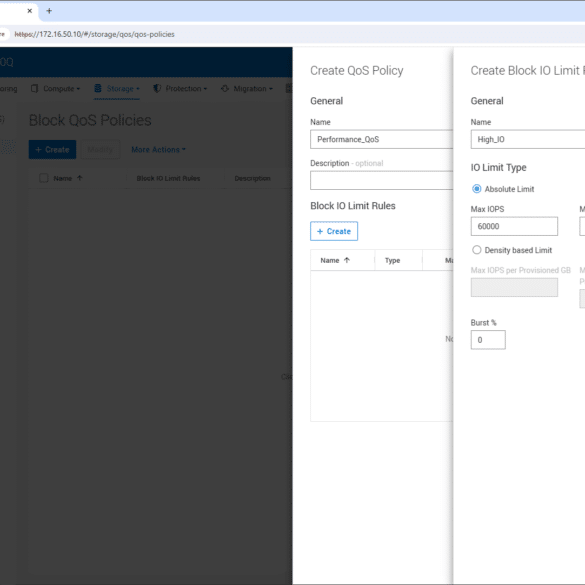Image resolution: width=585 pixels, height=585 pixels.
Task: Click the Max IOPS field showing 60000
Action: (x=514, y=226)
